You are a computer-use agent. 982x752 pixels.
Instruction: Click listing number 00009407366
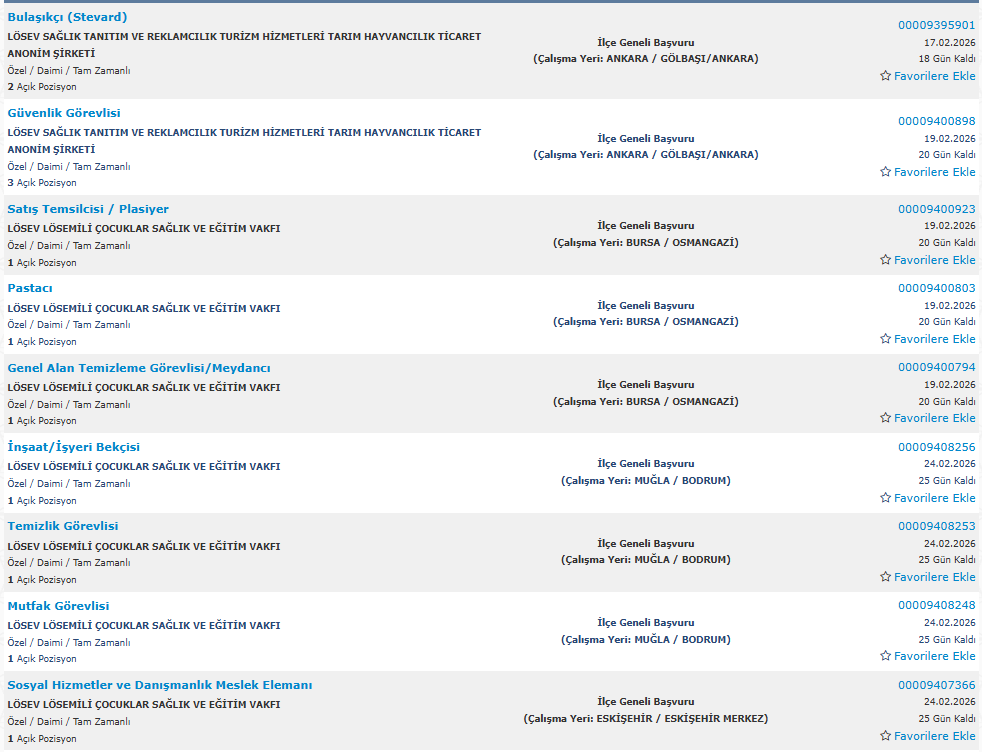[936, 685]
